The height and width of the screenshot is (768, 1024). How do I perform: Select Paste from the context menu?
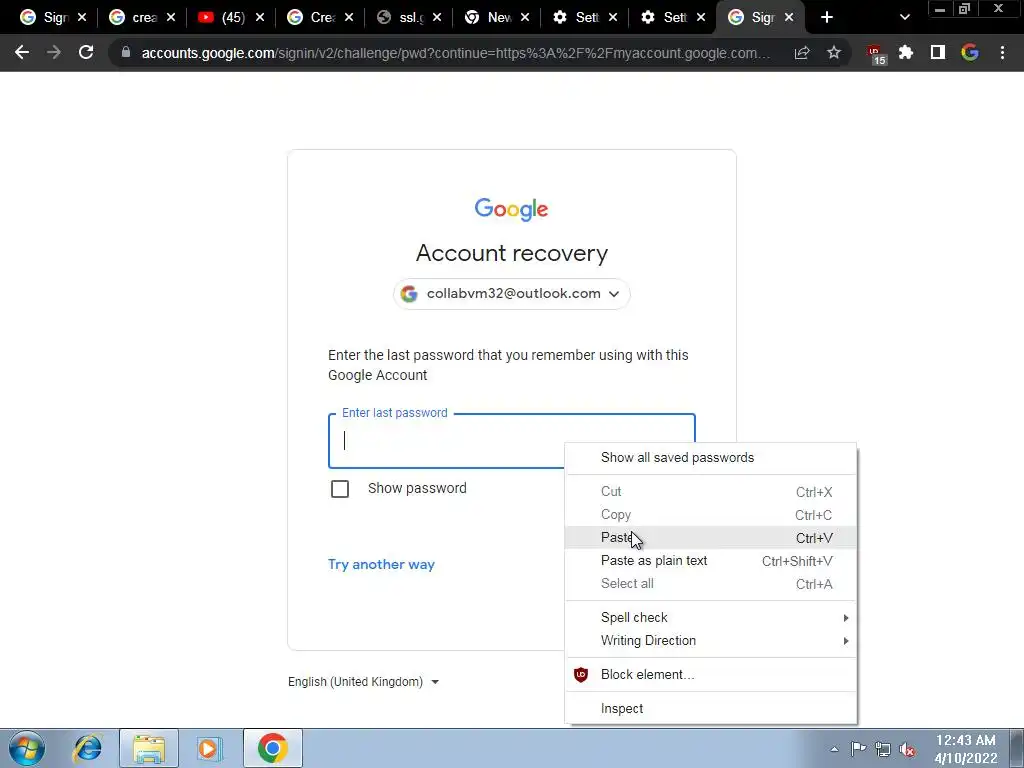point(711,538)
